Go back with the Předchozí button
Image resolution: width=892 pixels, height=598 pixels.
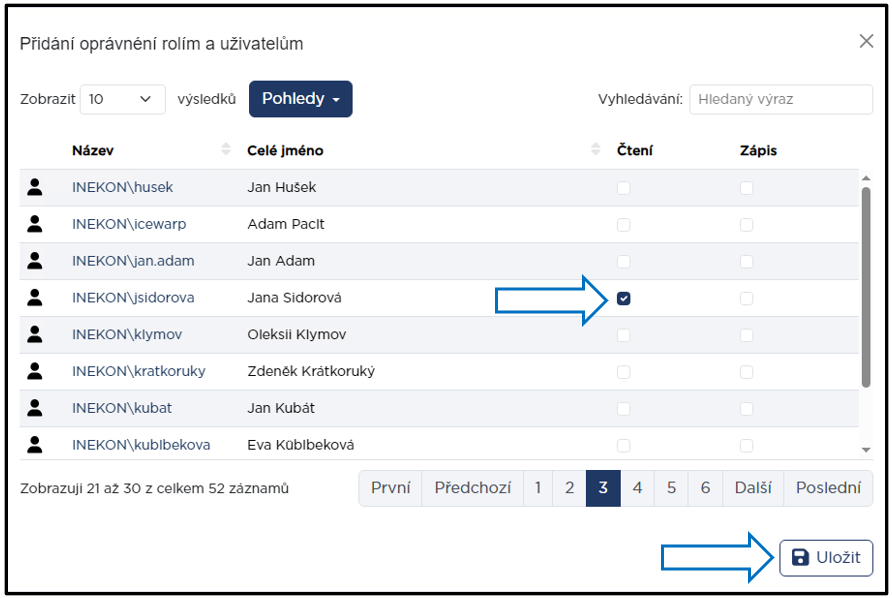[473, 488]
